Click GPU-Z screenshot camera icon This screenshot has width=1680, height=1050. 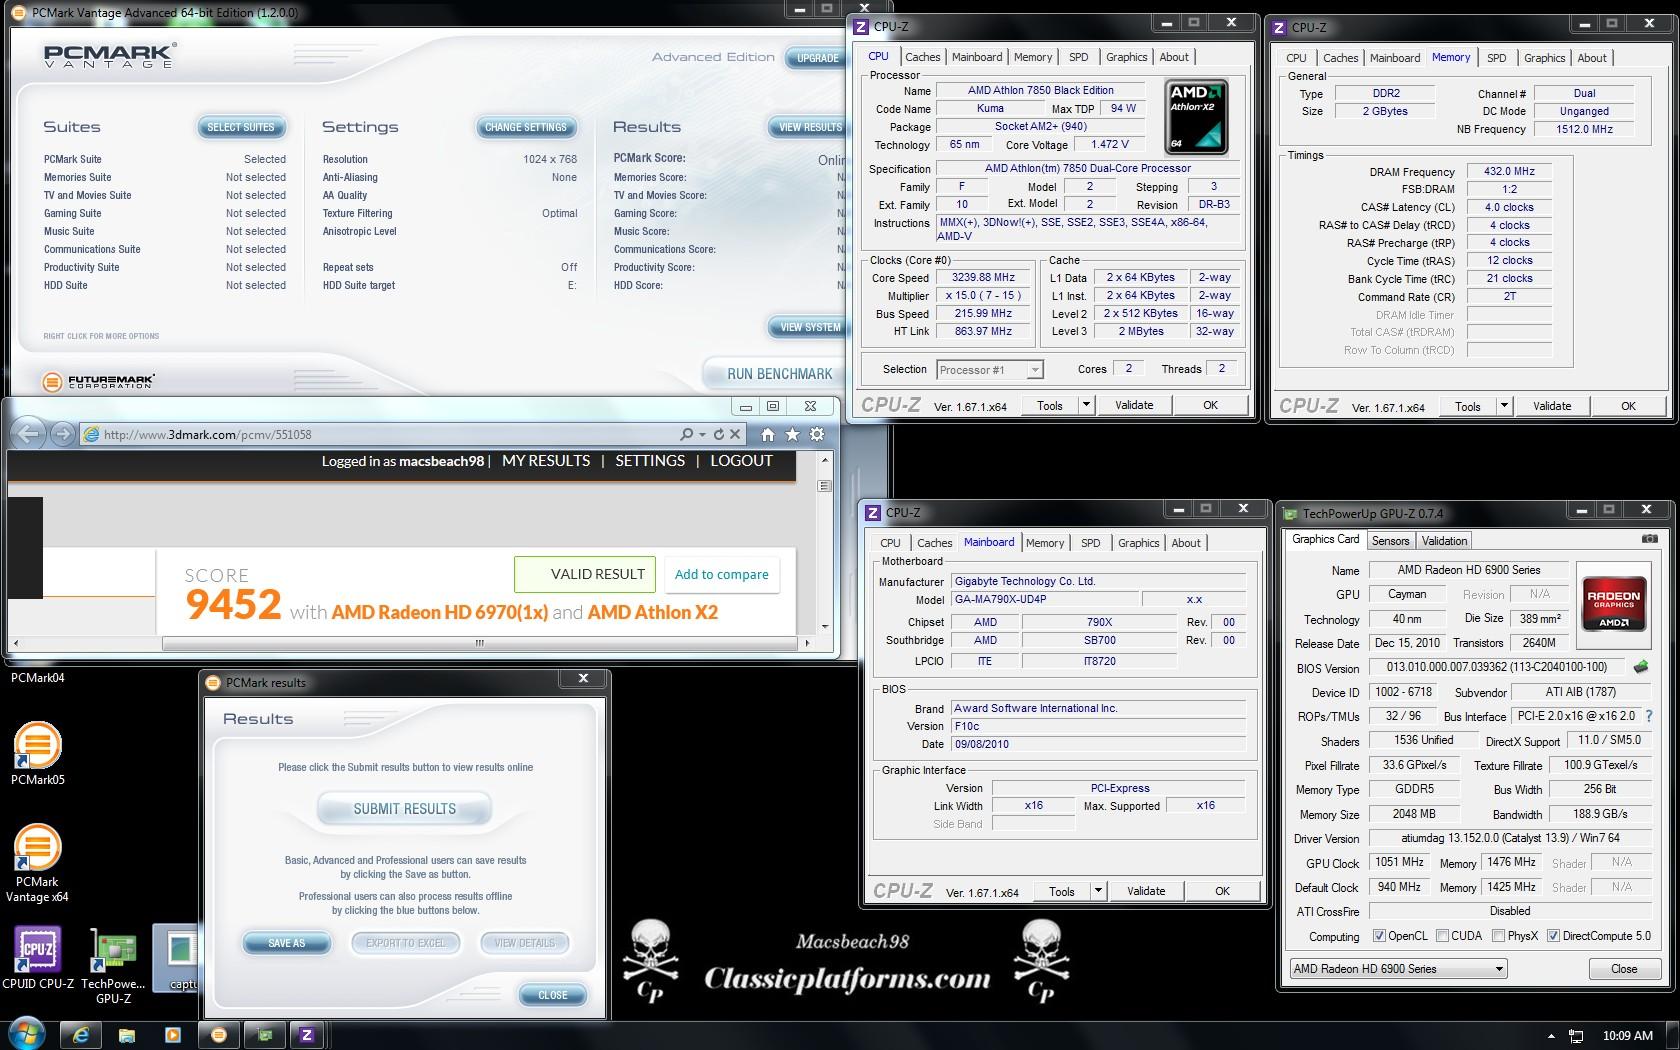[1649, 539]
